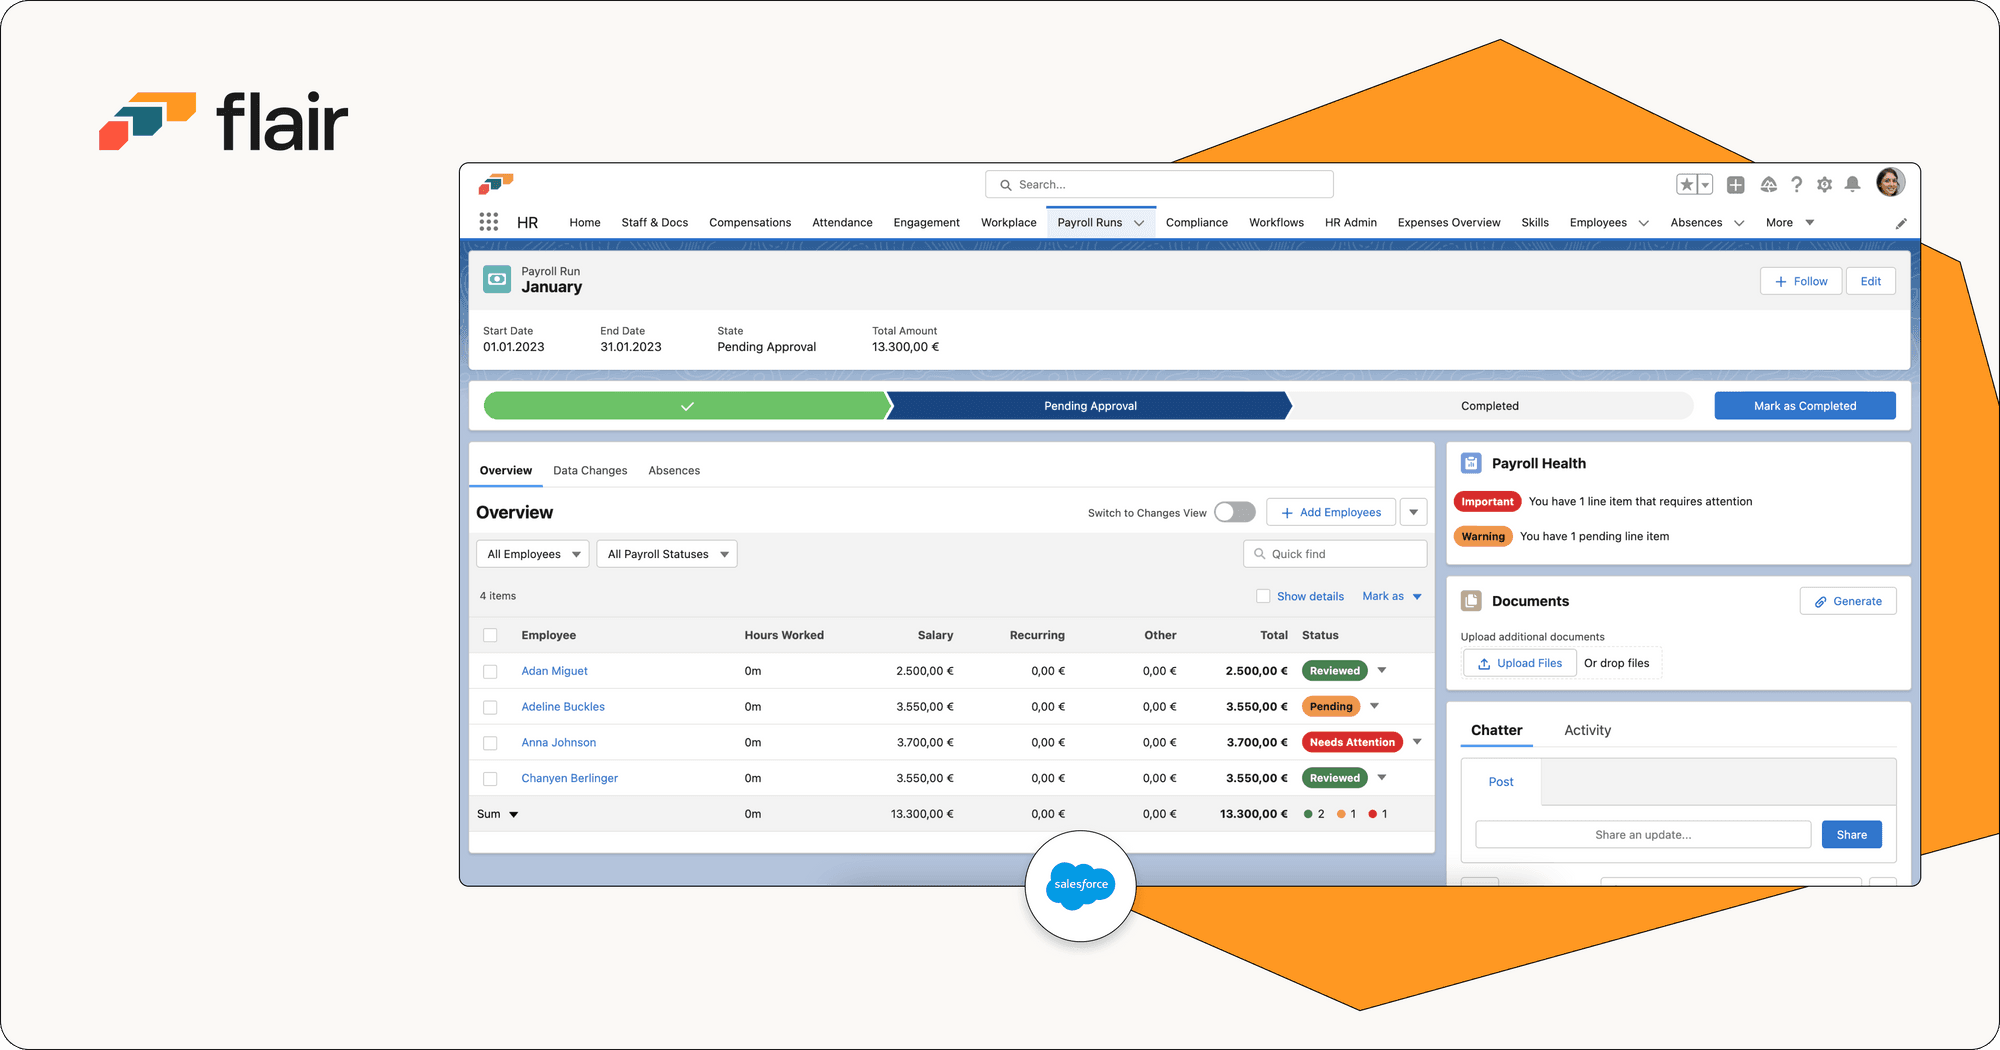Screen dimensions: 2000x1050
Task: Open the More navigation menu
Action: coord(1790,223)
